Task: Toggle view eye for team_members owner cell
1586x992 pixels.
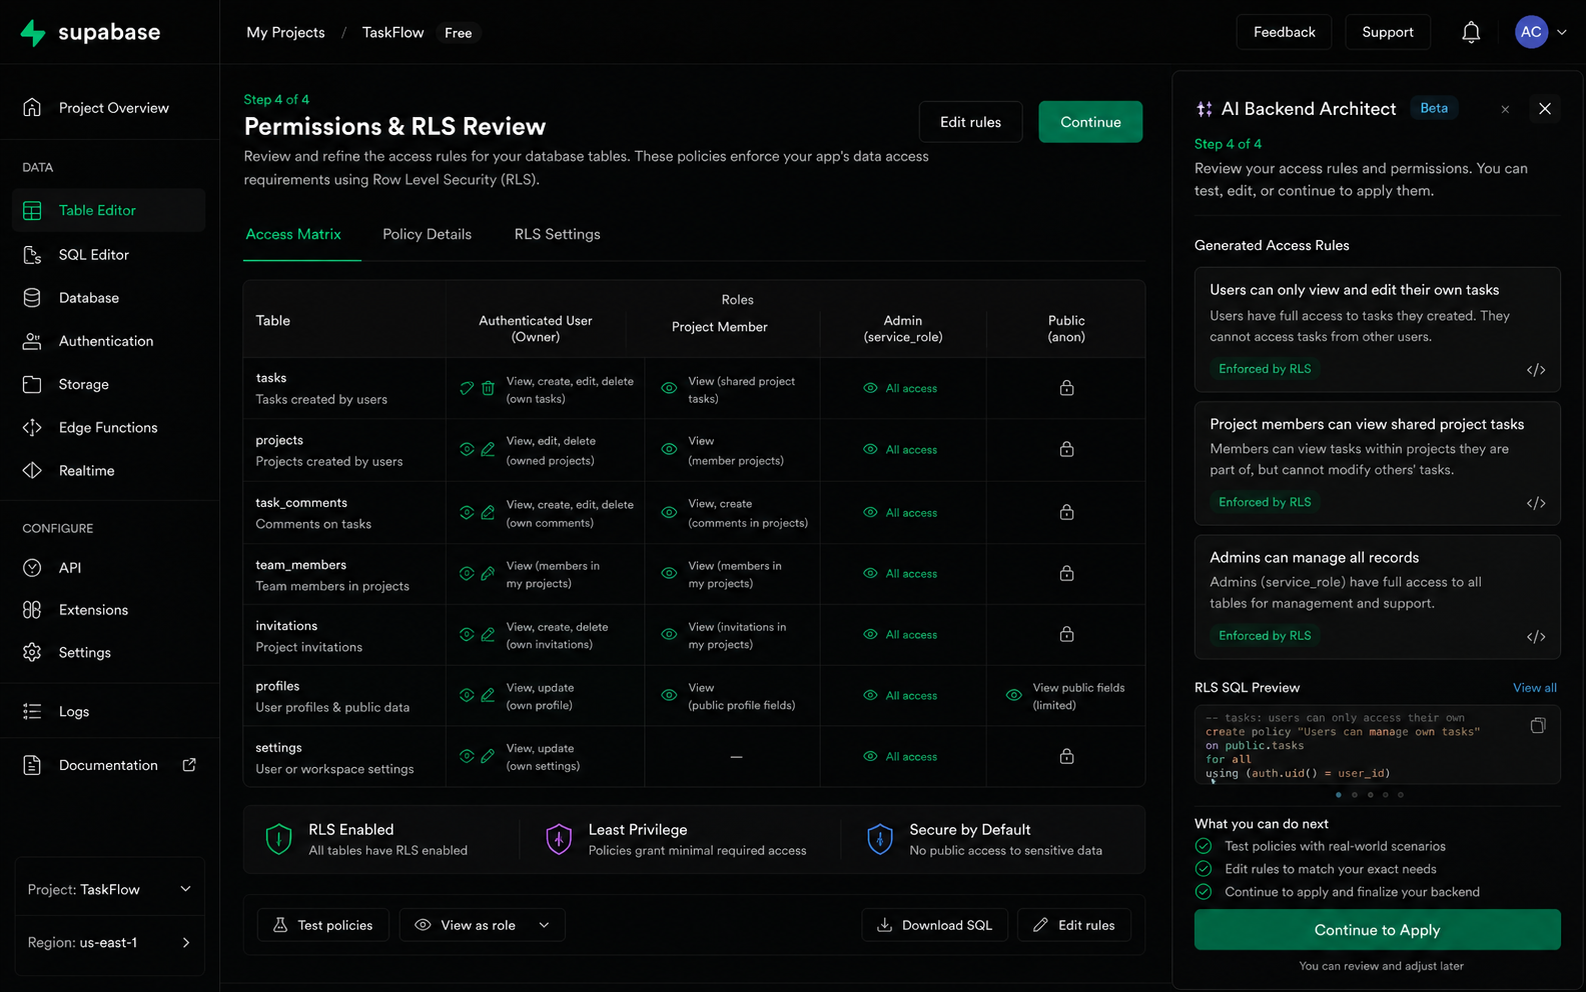Action: pos(467,573)
